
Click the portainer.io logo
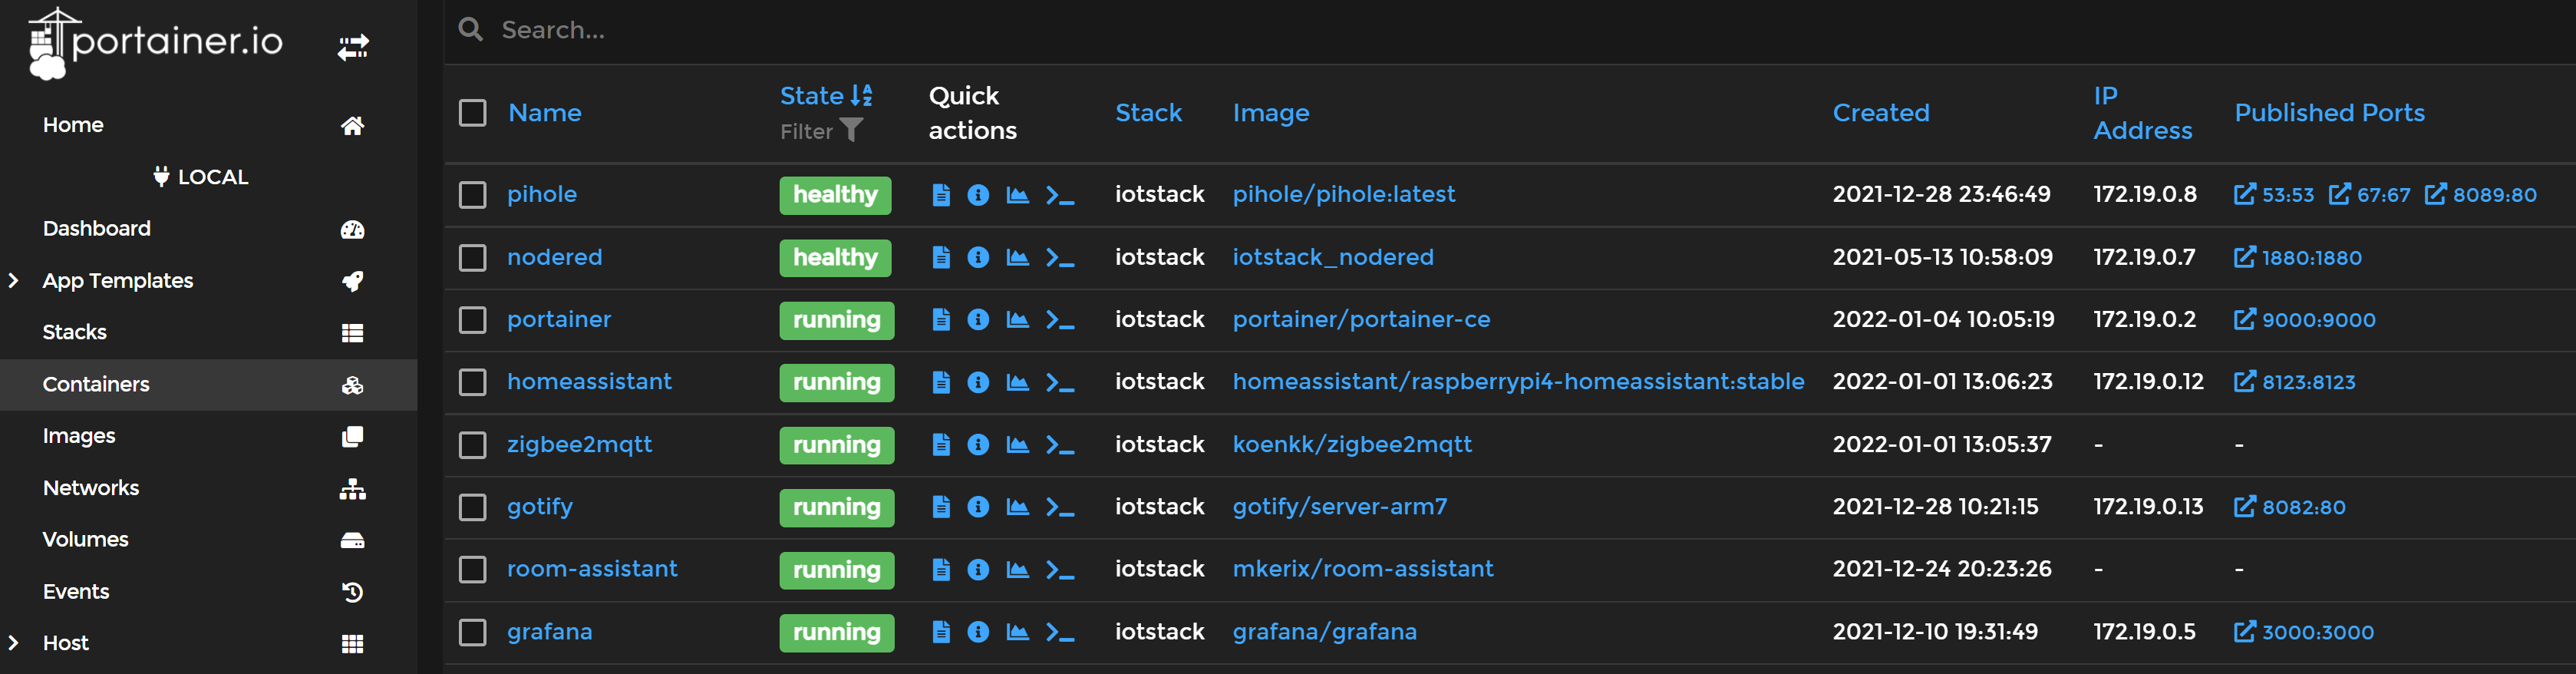click(155, 42)
